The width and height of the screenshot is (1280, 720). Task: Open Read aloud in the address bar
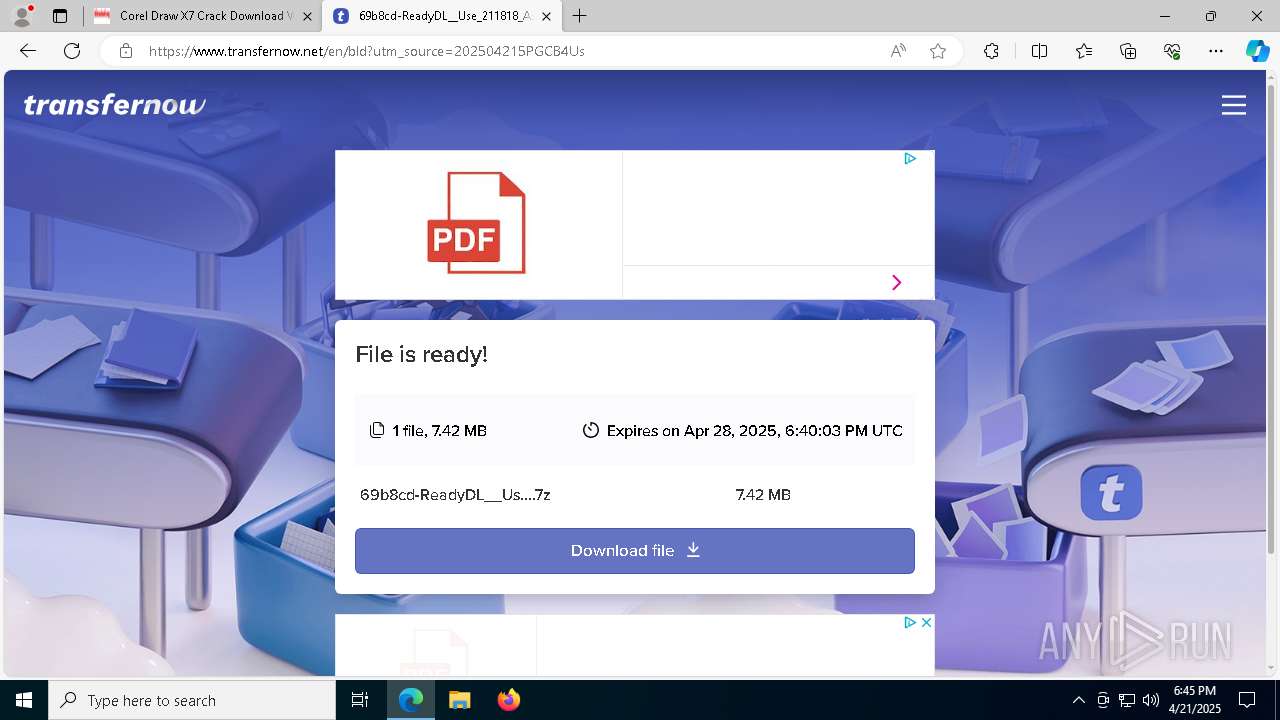tap(898, 51)
